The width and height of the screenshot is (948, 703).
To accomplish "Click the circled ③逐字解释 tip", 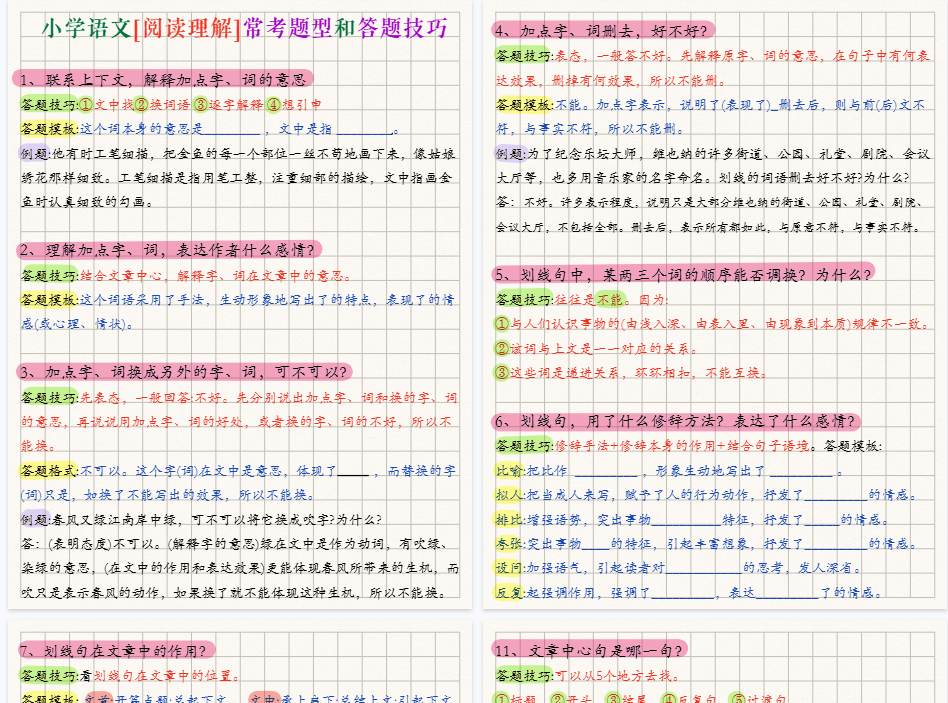I will tap(228, 104).
